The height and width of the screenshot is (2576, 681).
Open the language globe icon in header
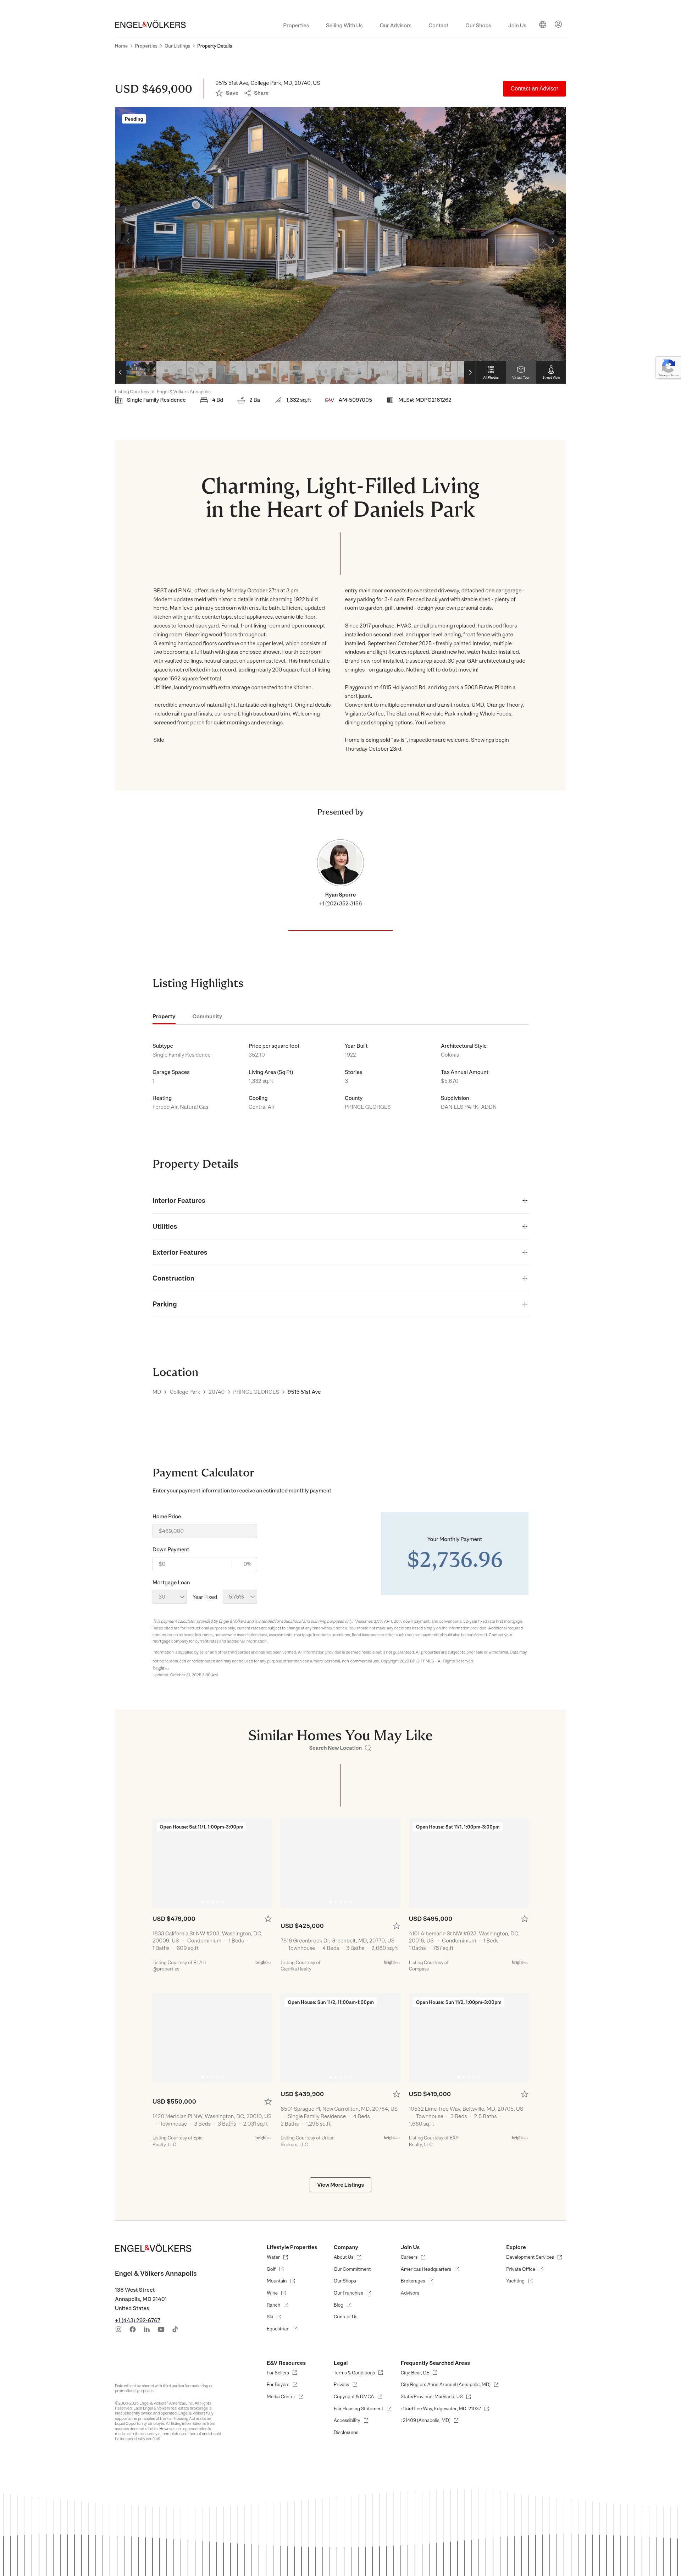[543, 25]
